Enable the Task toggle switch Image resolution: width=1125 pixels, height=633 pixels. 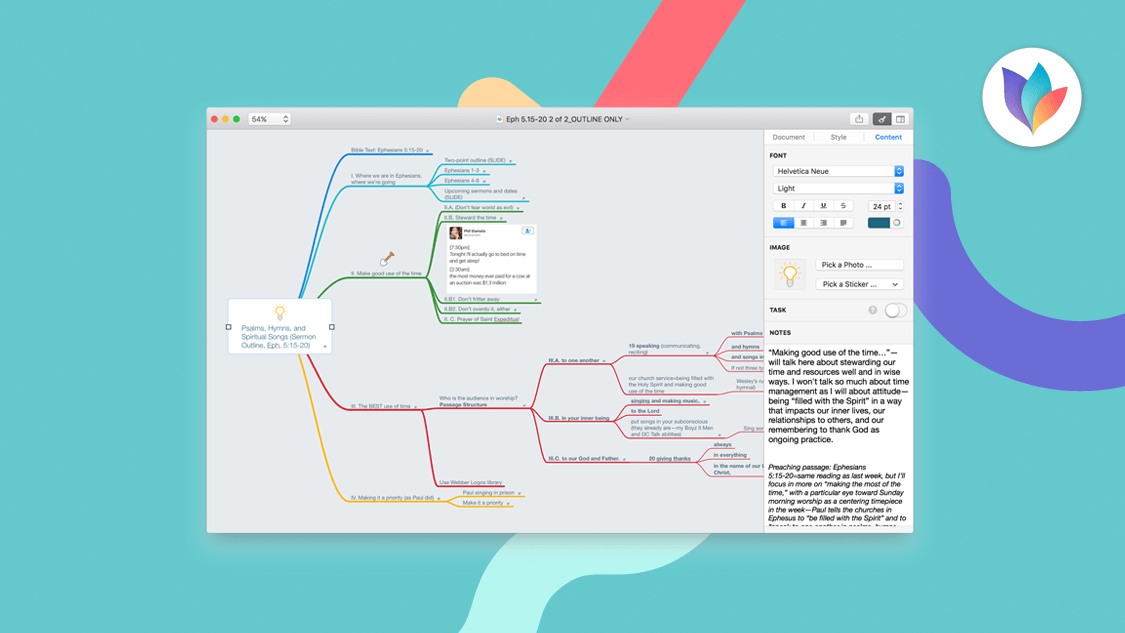coord(895,310)
